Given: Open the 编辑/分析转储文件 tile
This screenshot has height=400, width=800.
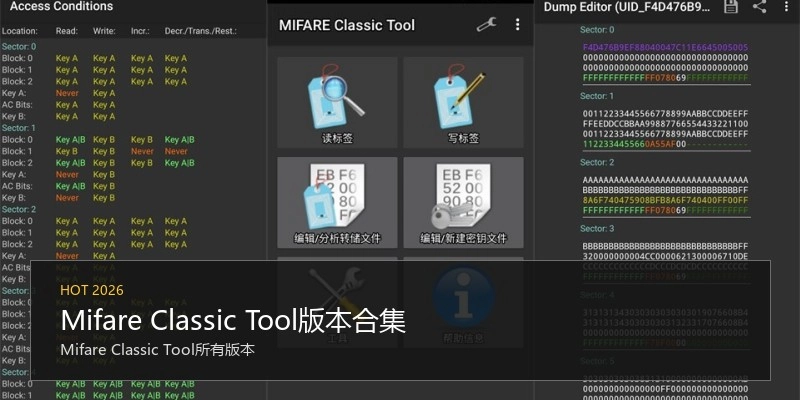Looking at the screenshot, I should pyautogui.click(x=337, y=203).
